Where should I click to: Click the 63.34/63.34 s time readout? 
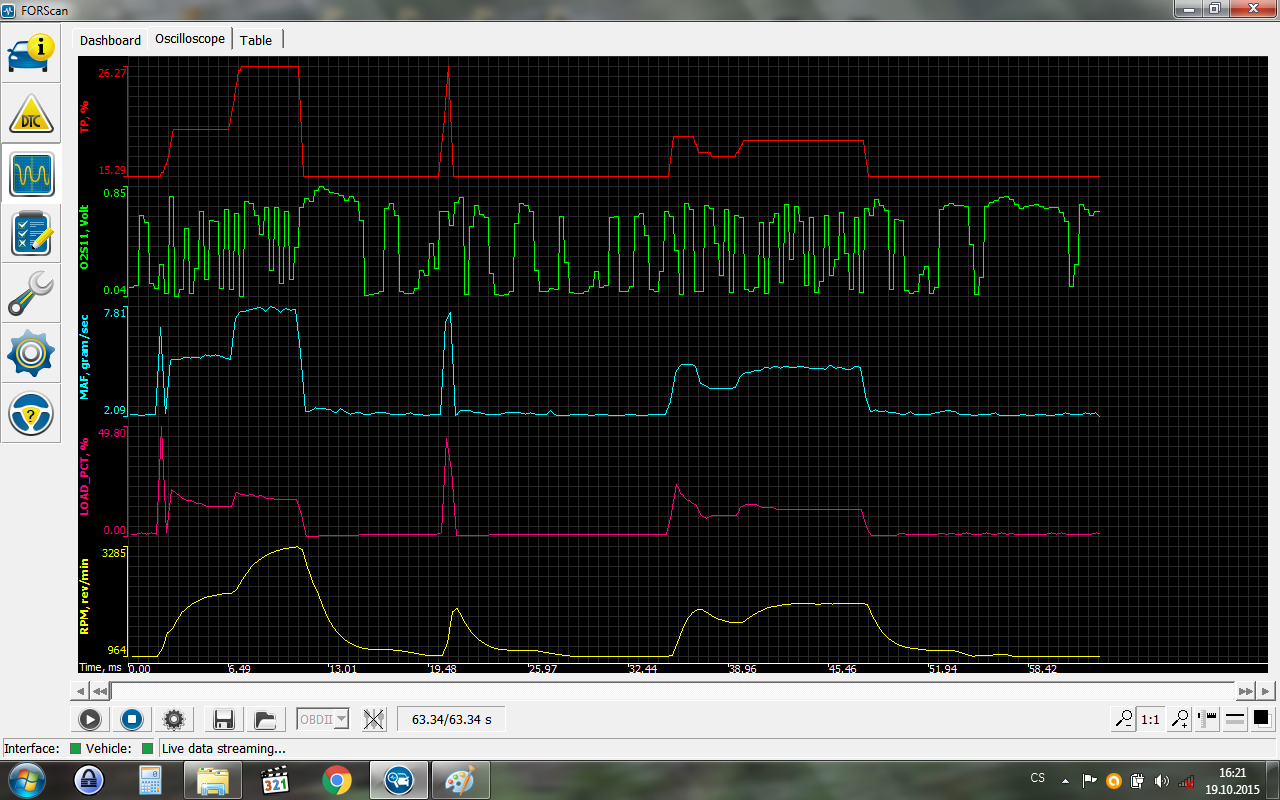(451, 718)
